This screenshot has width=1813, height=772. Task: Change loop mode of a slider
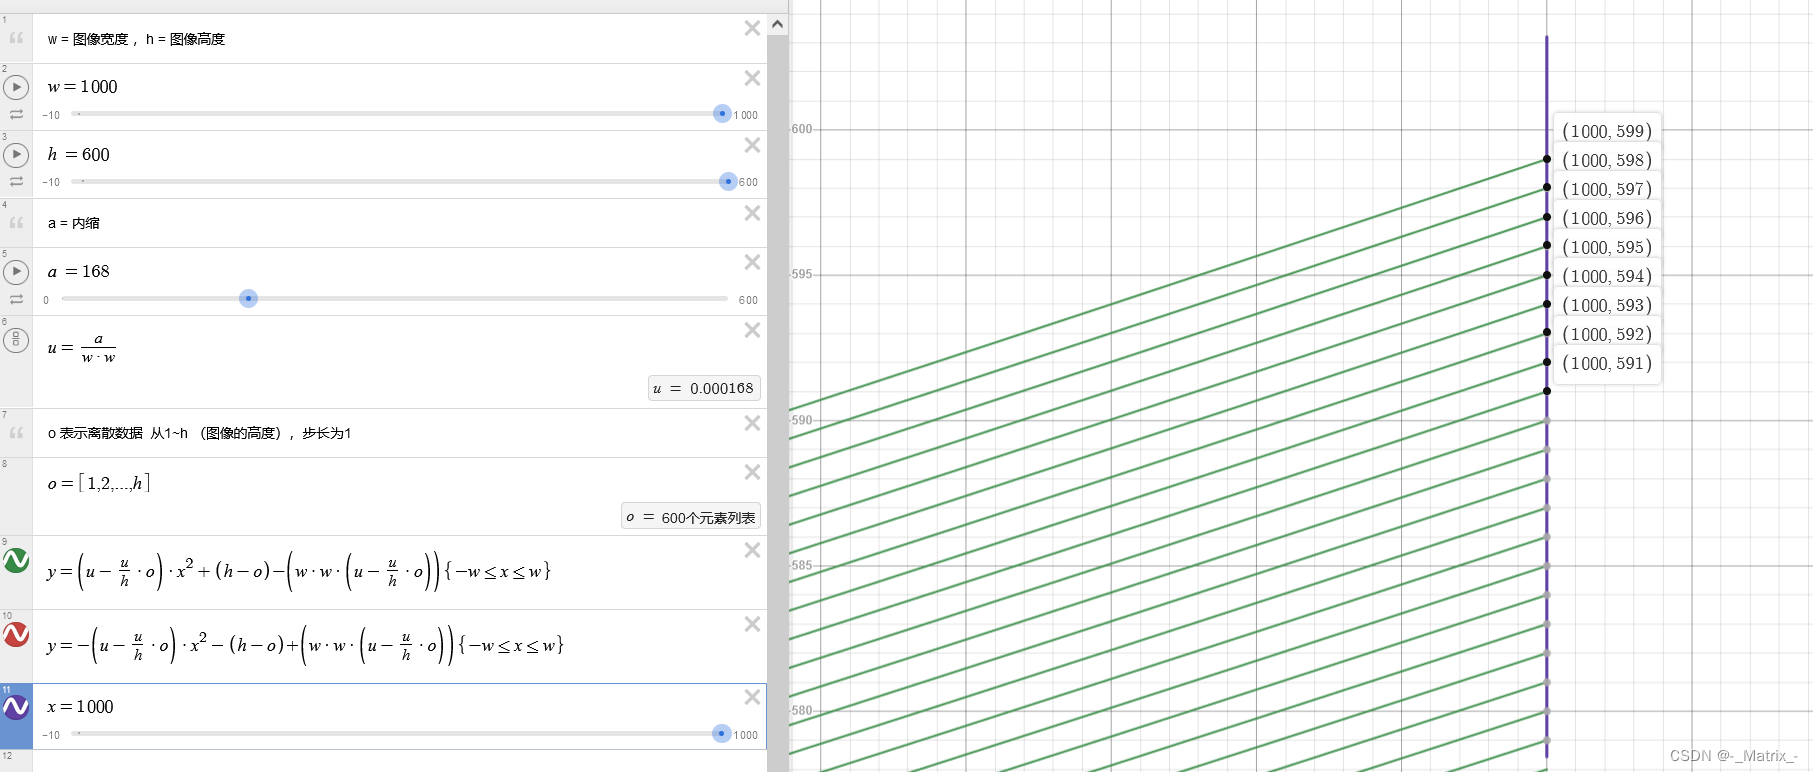pyautogui.click(x=16, y=300)
